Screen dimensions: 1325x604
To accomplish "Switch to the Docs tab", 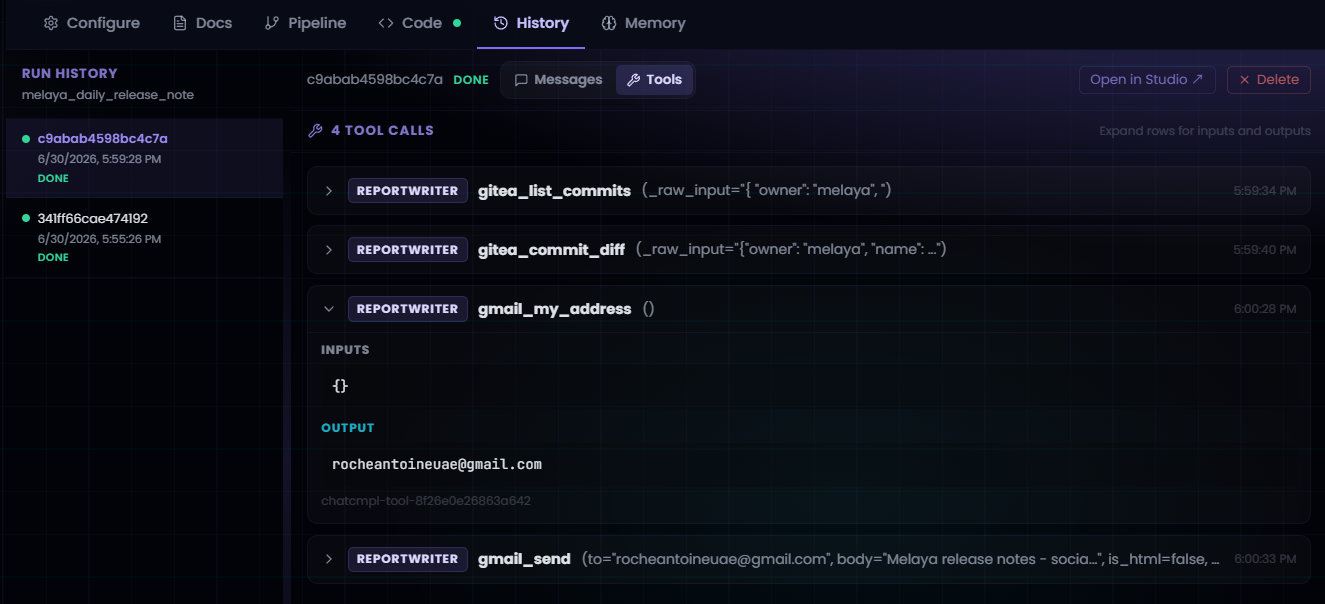I will [202, 23].
